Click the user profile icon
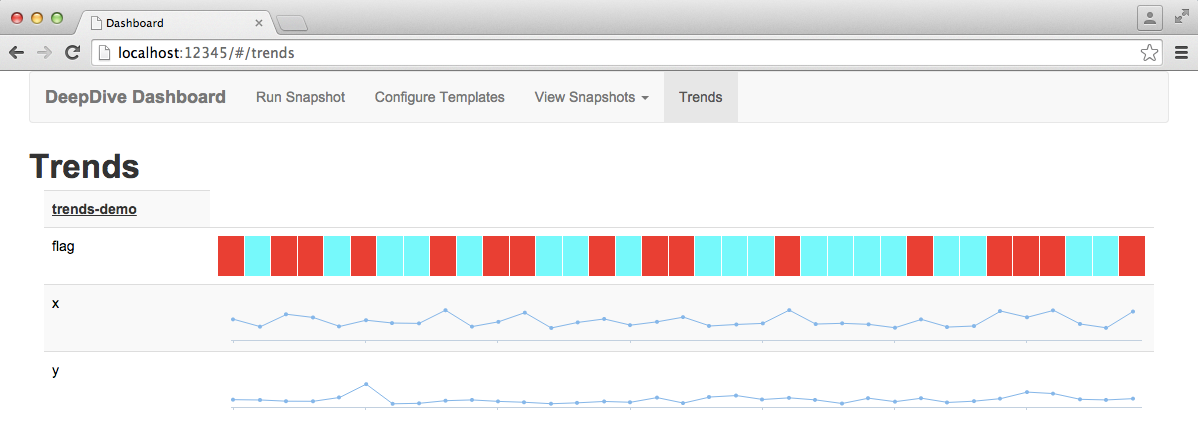 pyautogui.click(x=1150, y=17)
